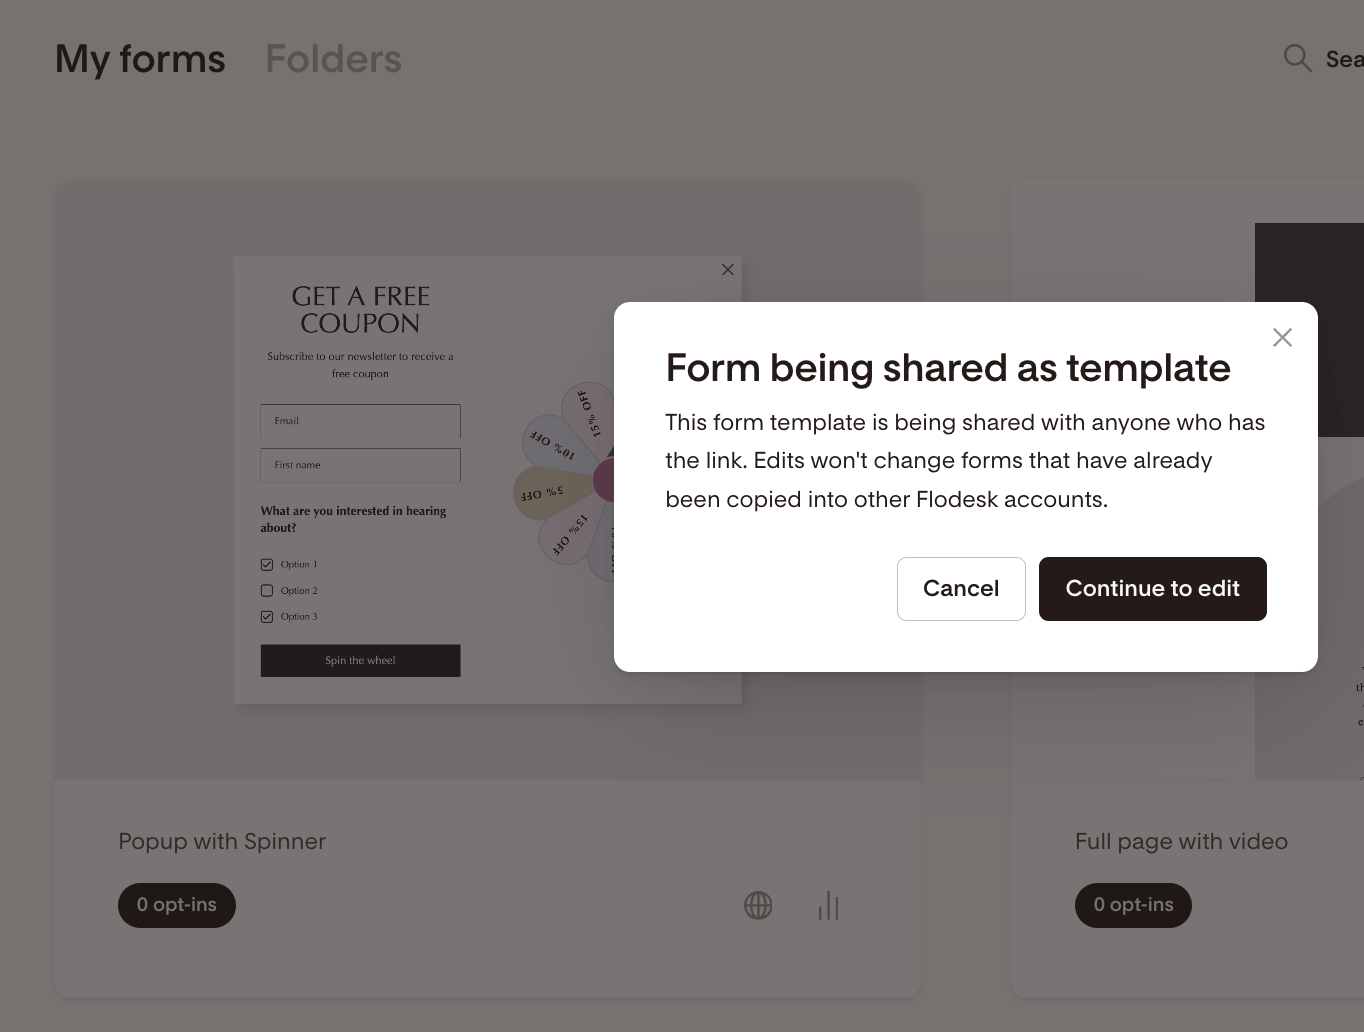Image resolution: width=1364 pixels, height=1032 pixels.
Task: Check the Option 2 checkbox
Action: point(267,591)
